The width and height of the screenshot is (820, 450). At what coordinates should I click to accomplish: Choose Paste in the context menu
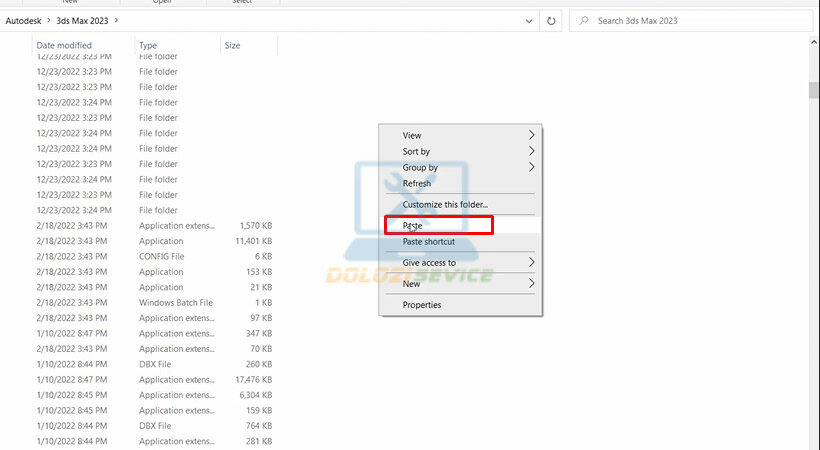click(x=460, y=226)
